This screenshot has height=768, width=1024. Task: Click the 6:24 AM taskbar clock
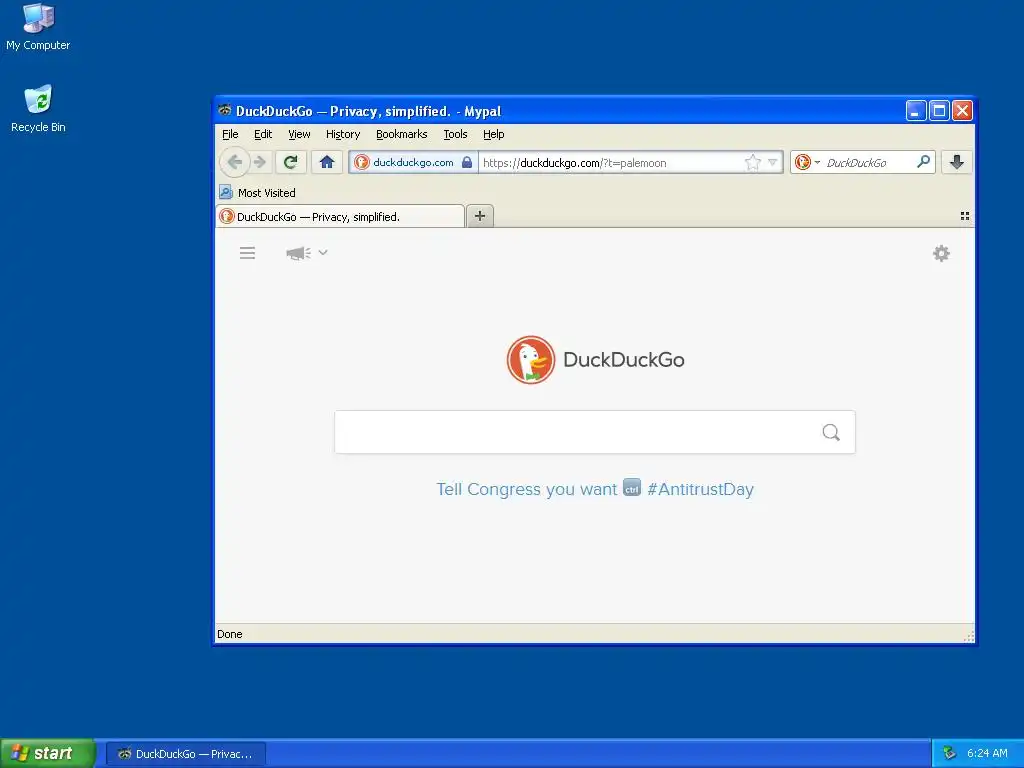point(987,754)
